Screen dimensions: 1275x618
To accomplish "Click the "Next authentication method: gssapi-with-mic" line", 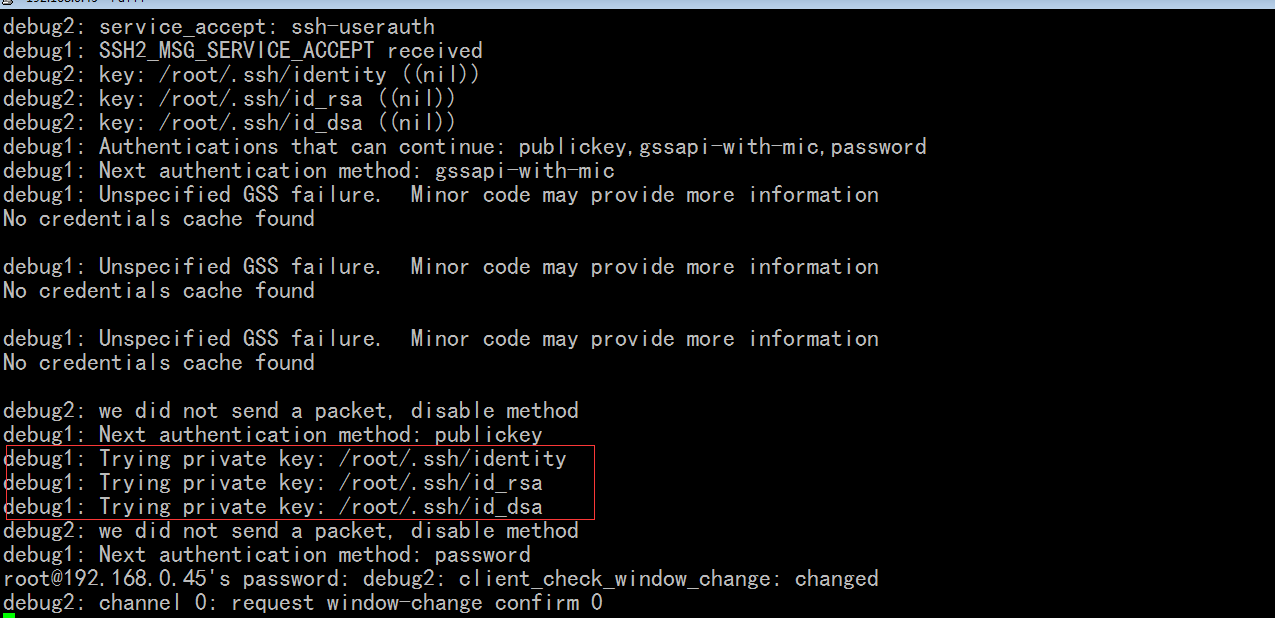I will pyautogui.click(x=308, y=171).
